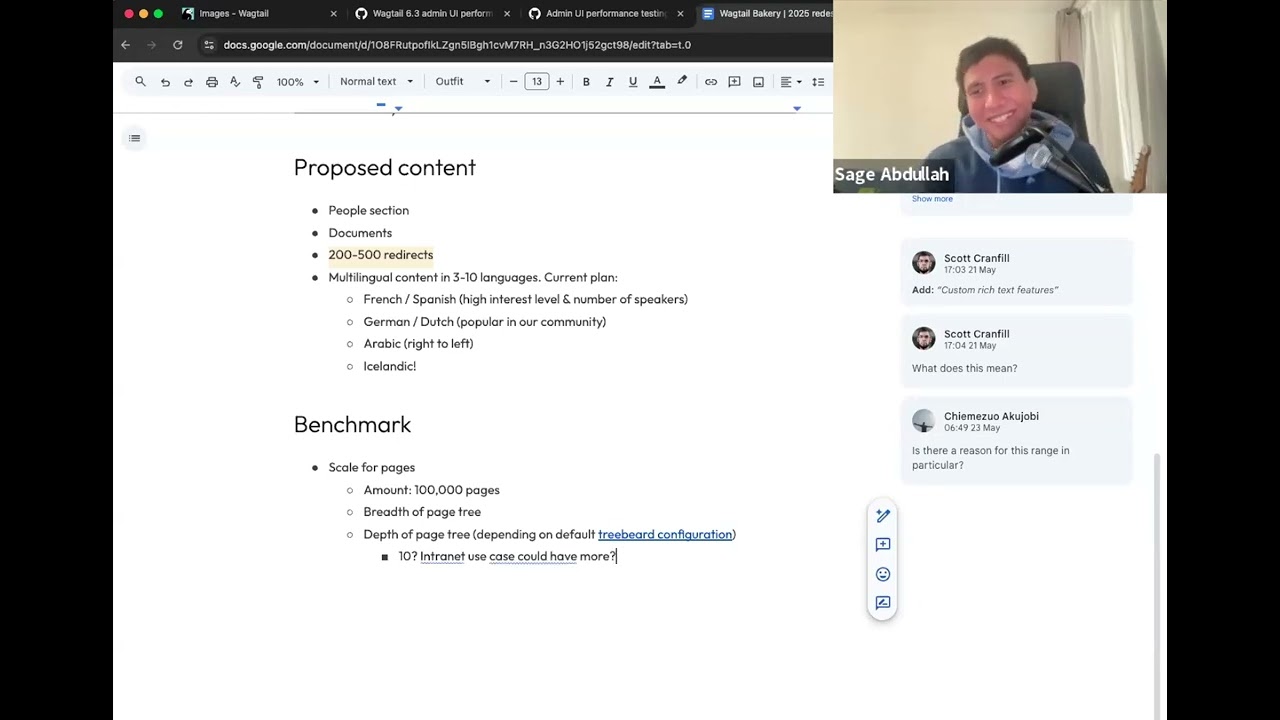The height and width of the screenshot is (720, 1280).
Task: Click Show more in comments
Action: (x=932, y=199)
